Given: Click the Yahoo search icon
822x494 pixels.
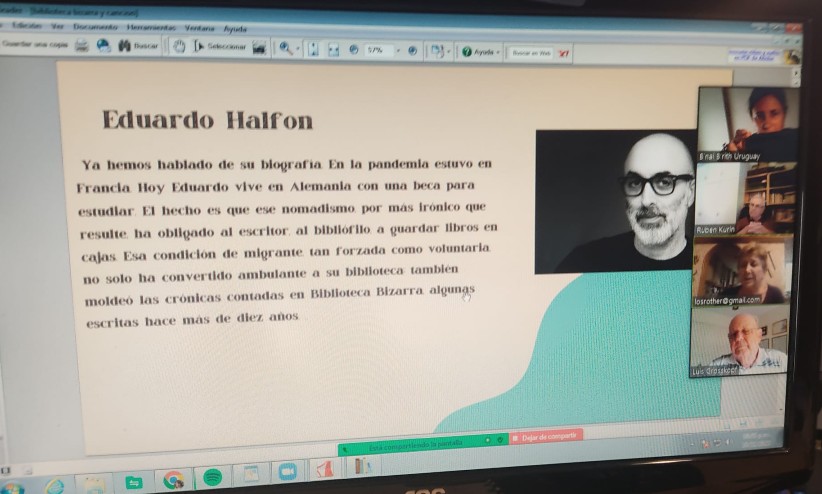Looking at the screenshot, I should pos(564,53).
